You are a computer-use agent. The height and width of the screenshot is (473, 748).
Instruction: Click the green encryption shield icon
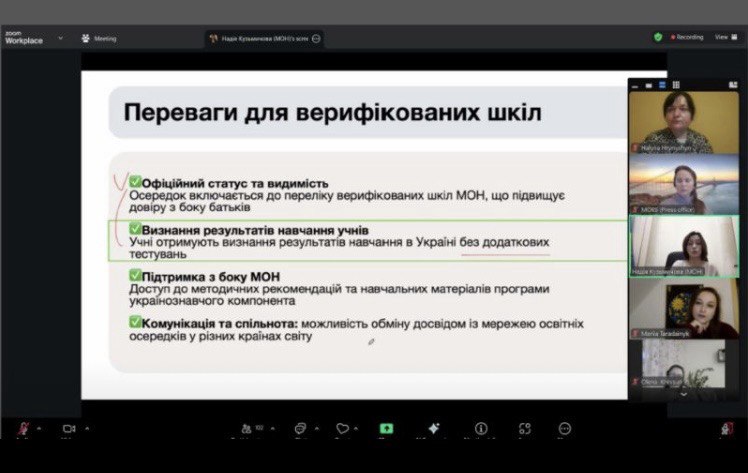coord(658,37)
